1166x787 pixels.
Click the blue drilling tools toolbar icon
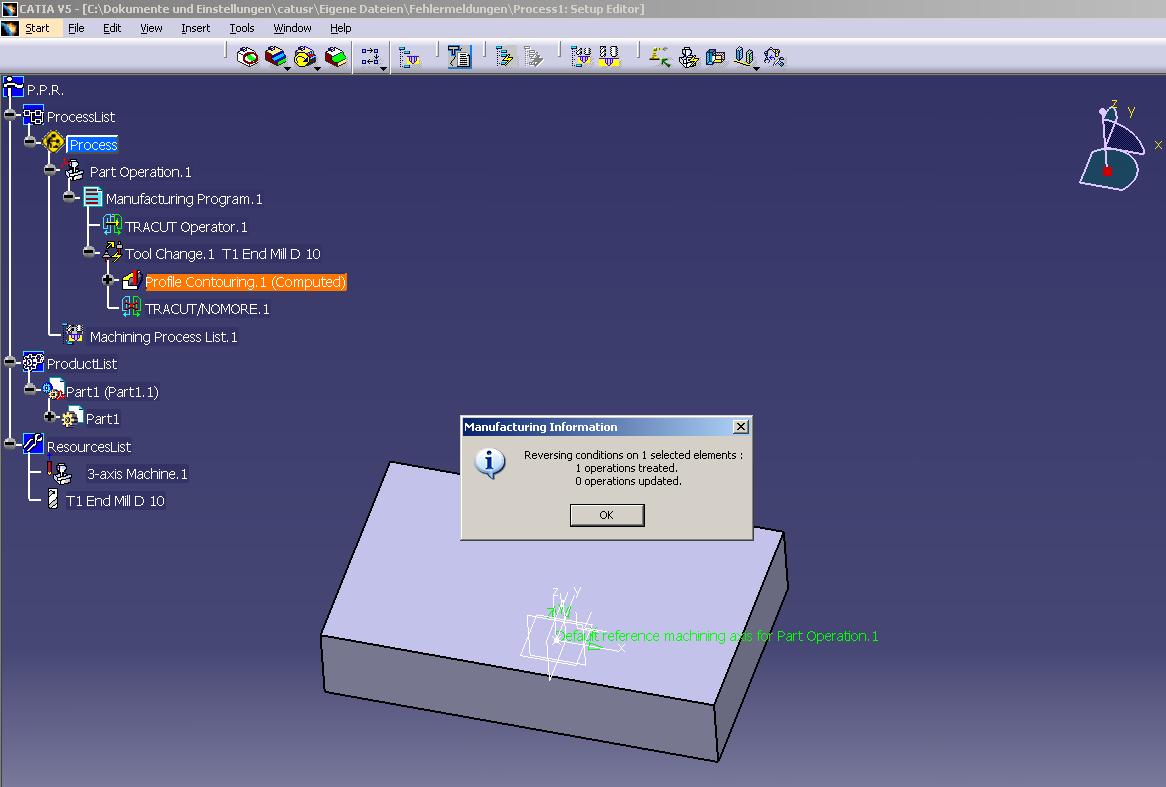pyautogui.click(x=744, y=57)
